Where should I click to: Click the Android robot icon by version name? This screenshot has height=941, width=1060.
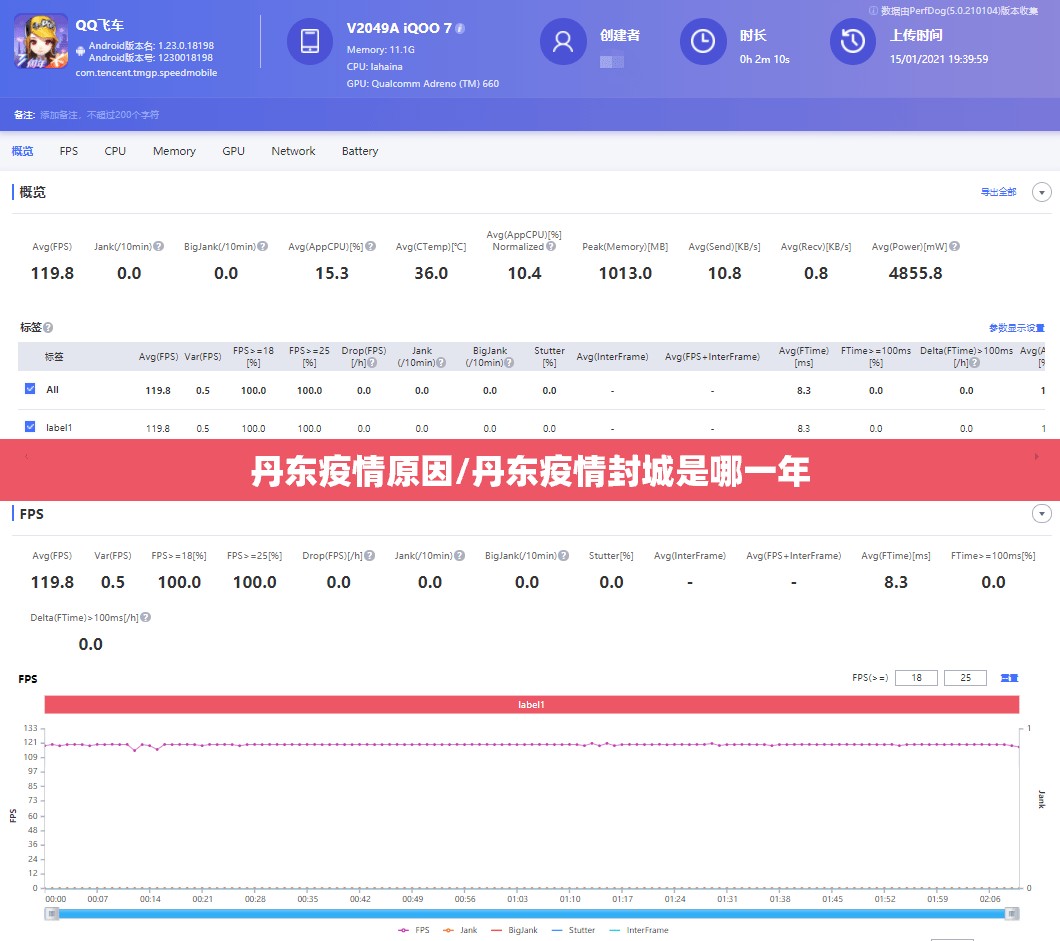[x=81, y=51]
